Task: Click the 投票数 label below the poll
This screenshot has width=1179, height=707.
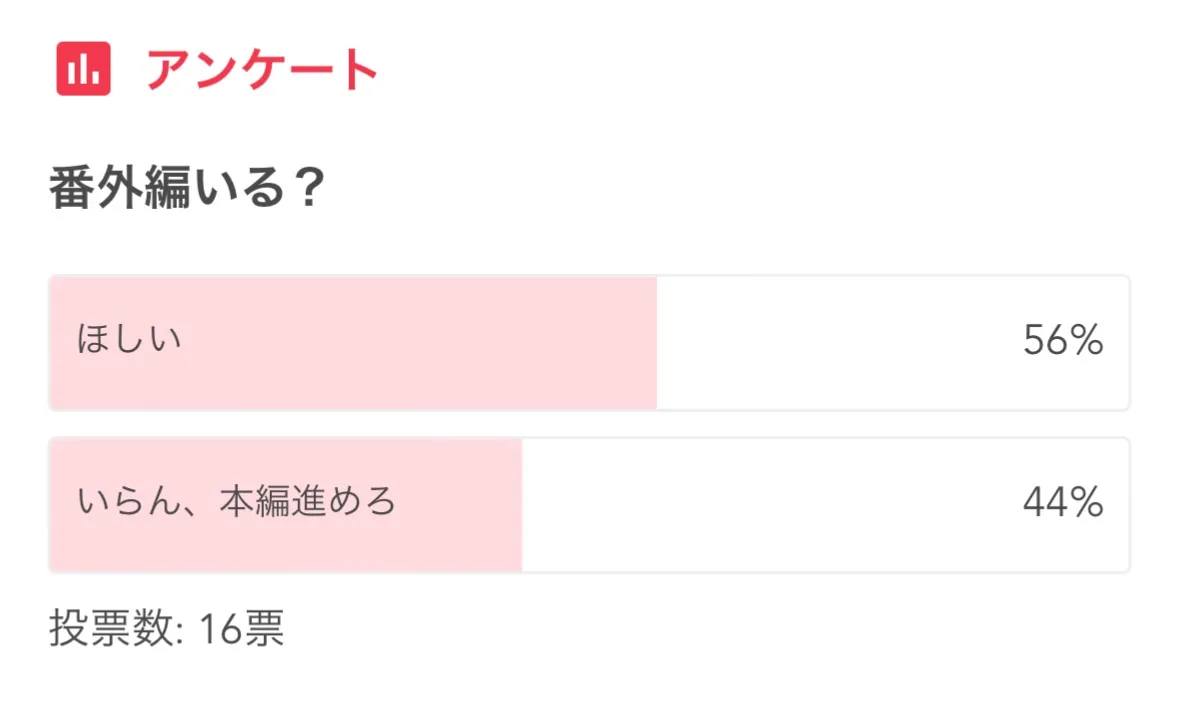Action: pyautogui.click(x=111, y=629)
